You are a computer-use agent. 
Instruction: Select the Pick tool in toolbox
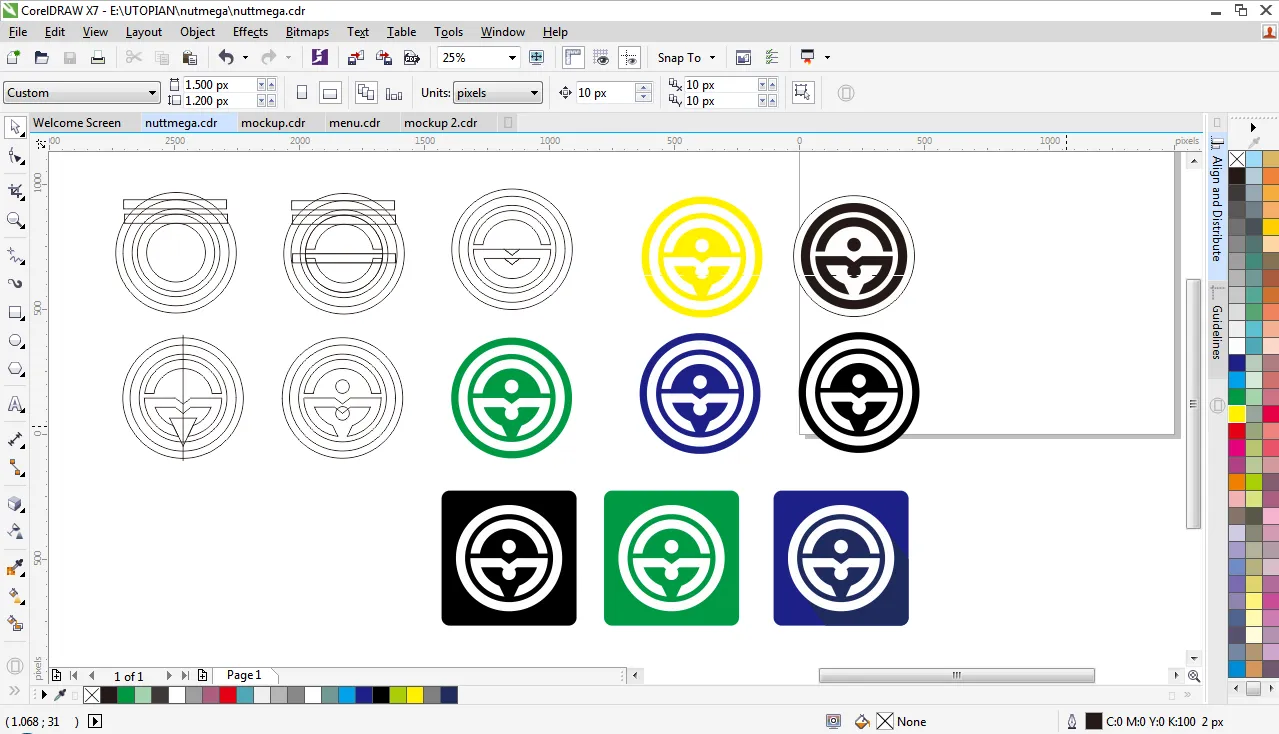15,127
